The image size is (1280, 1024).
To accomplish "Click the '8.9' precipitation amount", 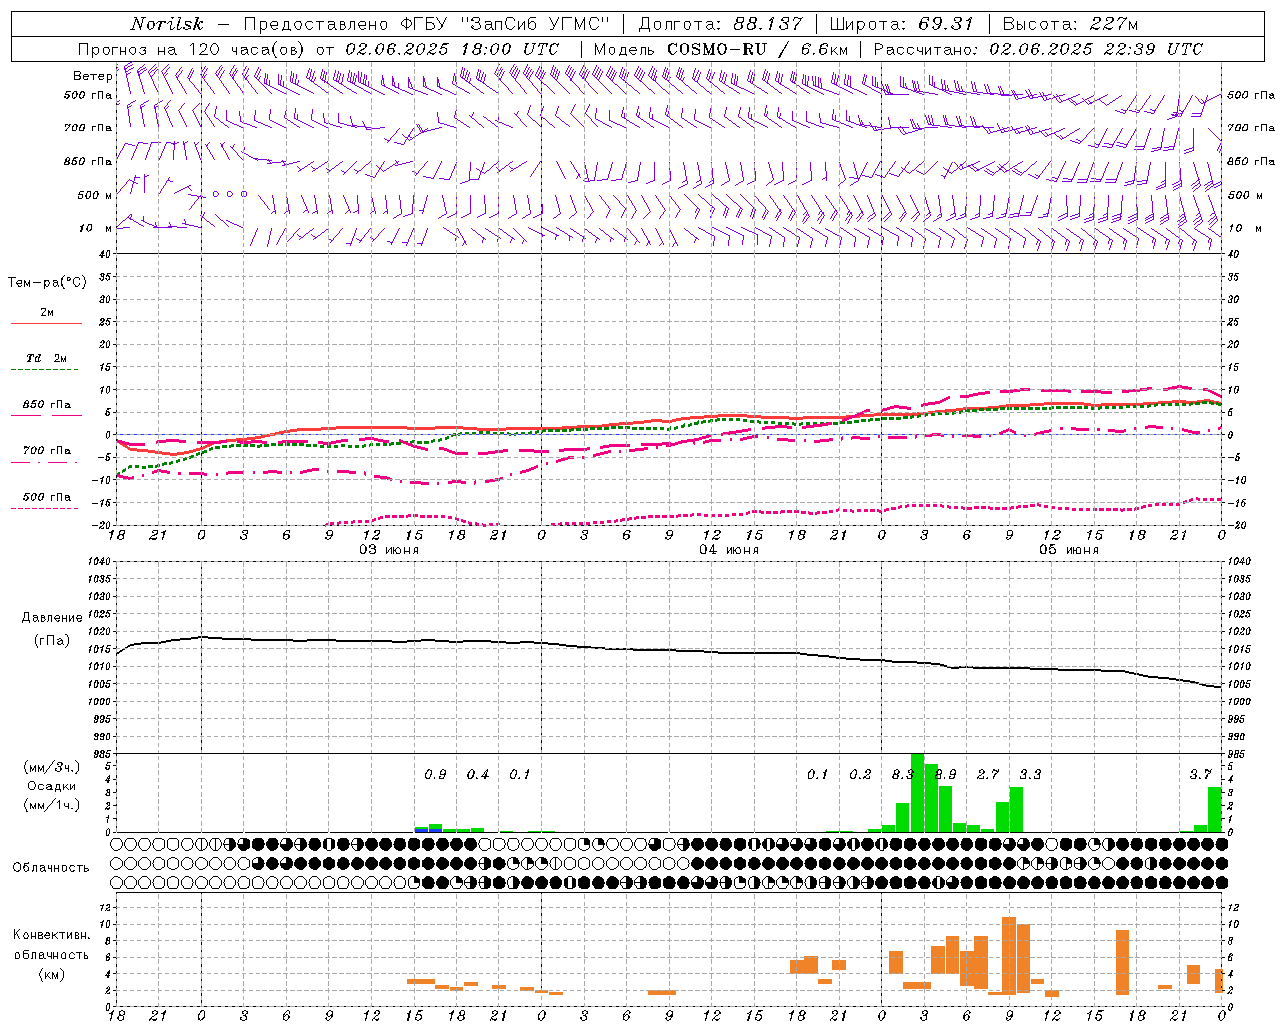I will click(x=945, y=774).
